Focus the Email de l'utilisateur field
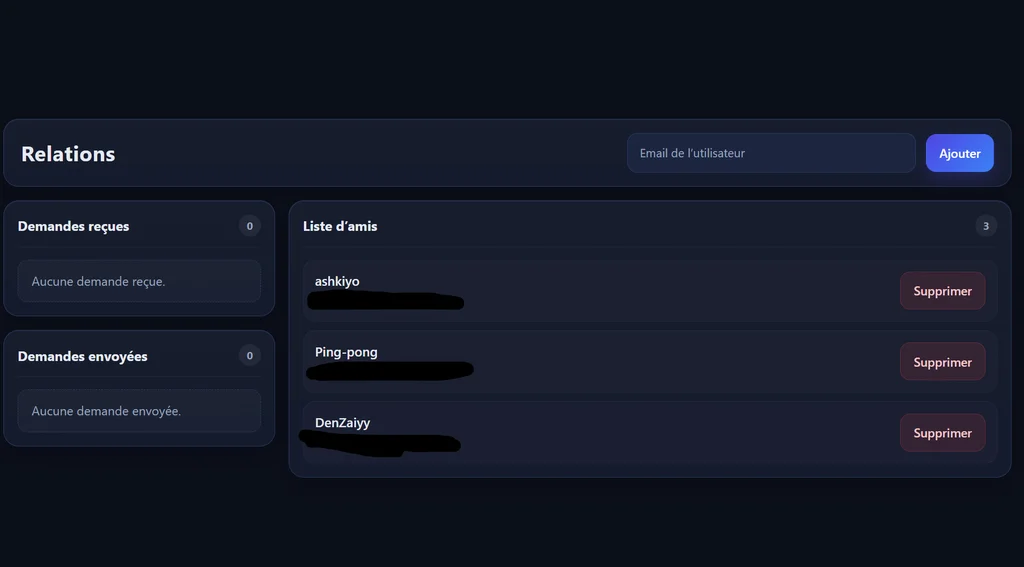The height and width of the screenshot is (567, 1024). (x=770, y=153)
